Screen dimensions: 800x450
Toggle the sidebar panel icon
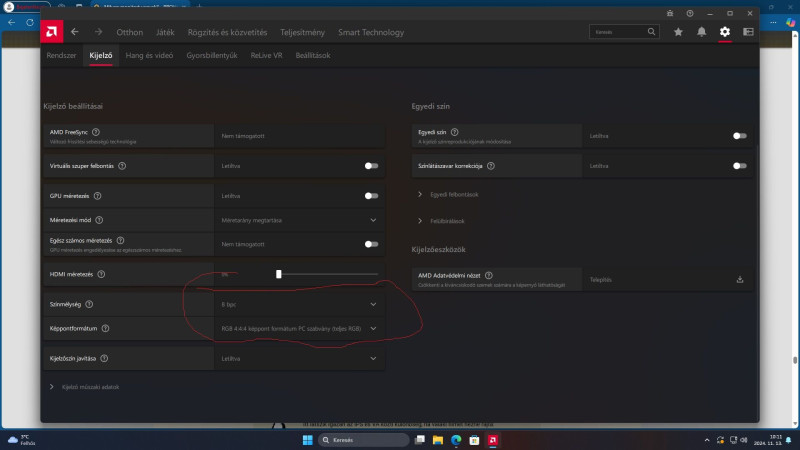(x=748, y=32)
